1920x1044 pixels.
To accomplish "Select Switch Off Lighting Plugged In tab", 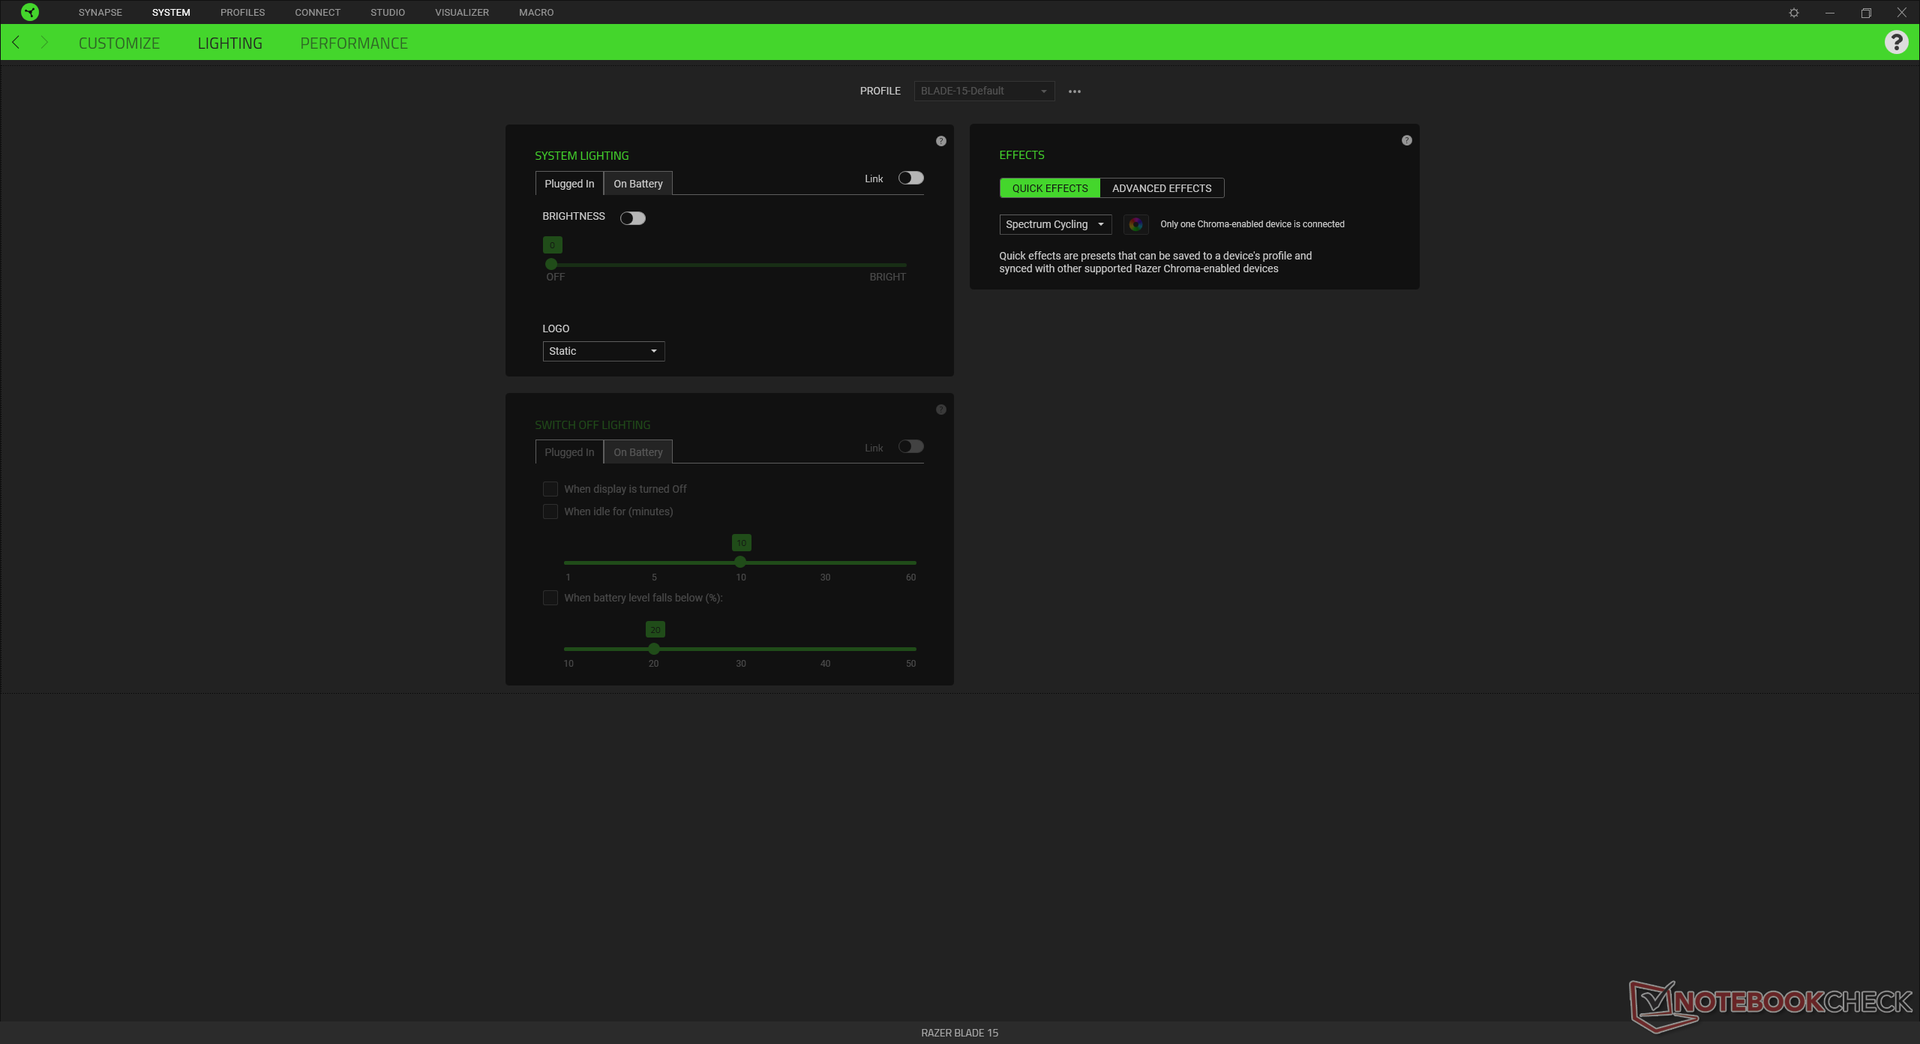I will point(569,452).
